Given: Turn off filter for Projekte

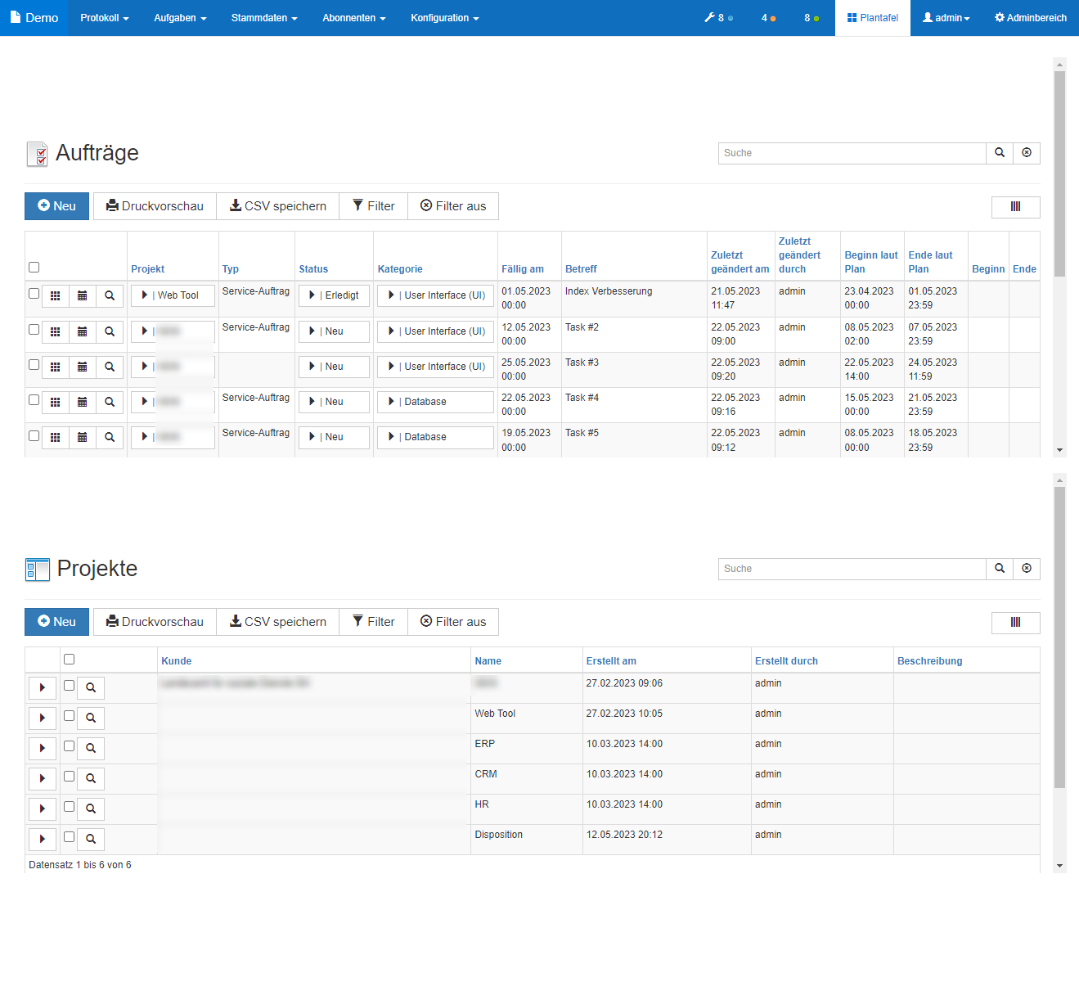Looking at the screenshot, I should [453, 621].
